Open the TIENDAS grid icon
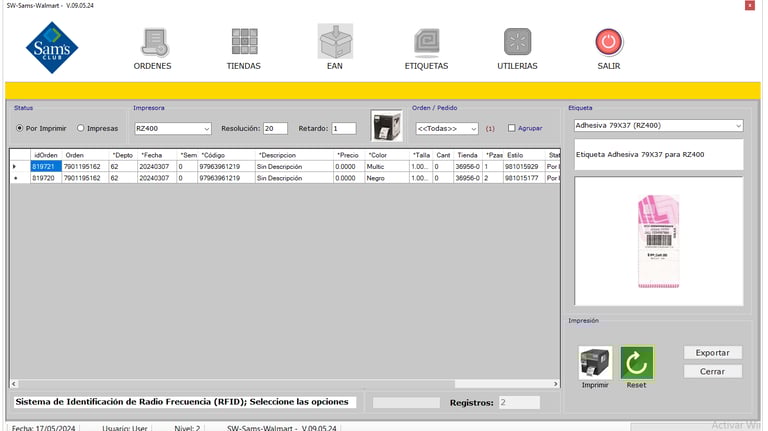 click(x=244, y=42)
